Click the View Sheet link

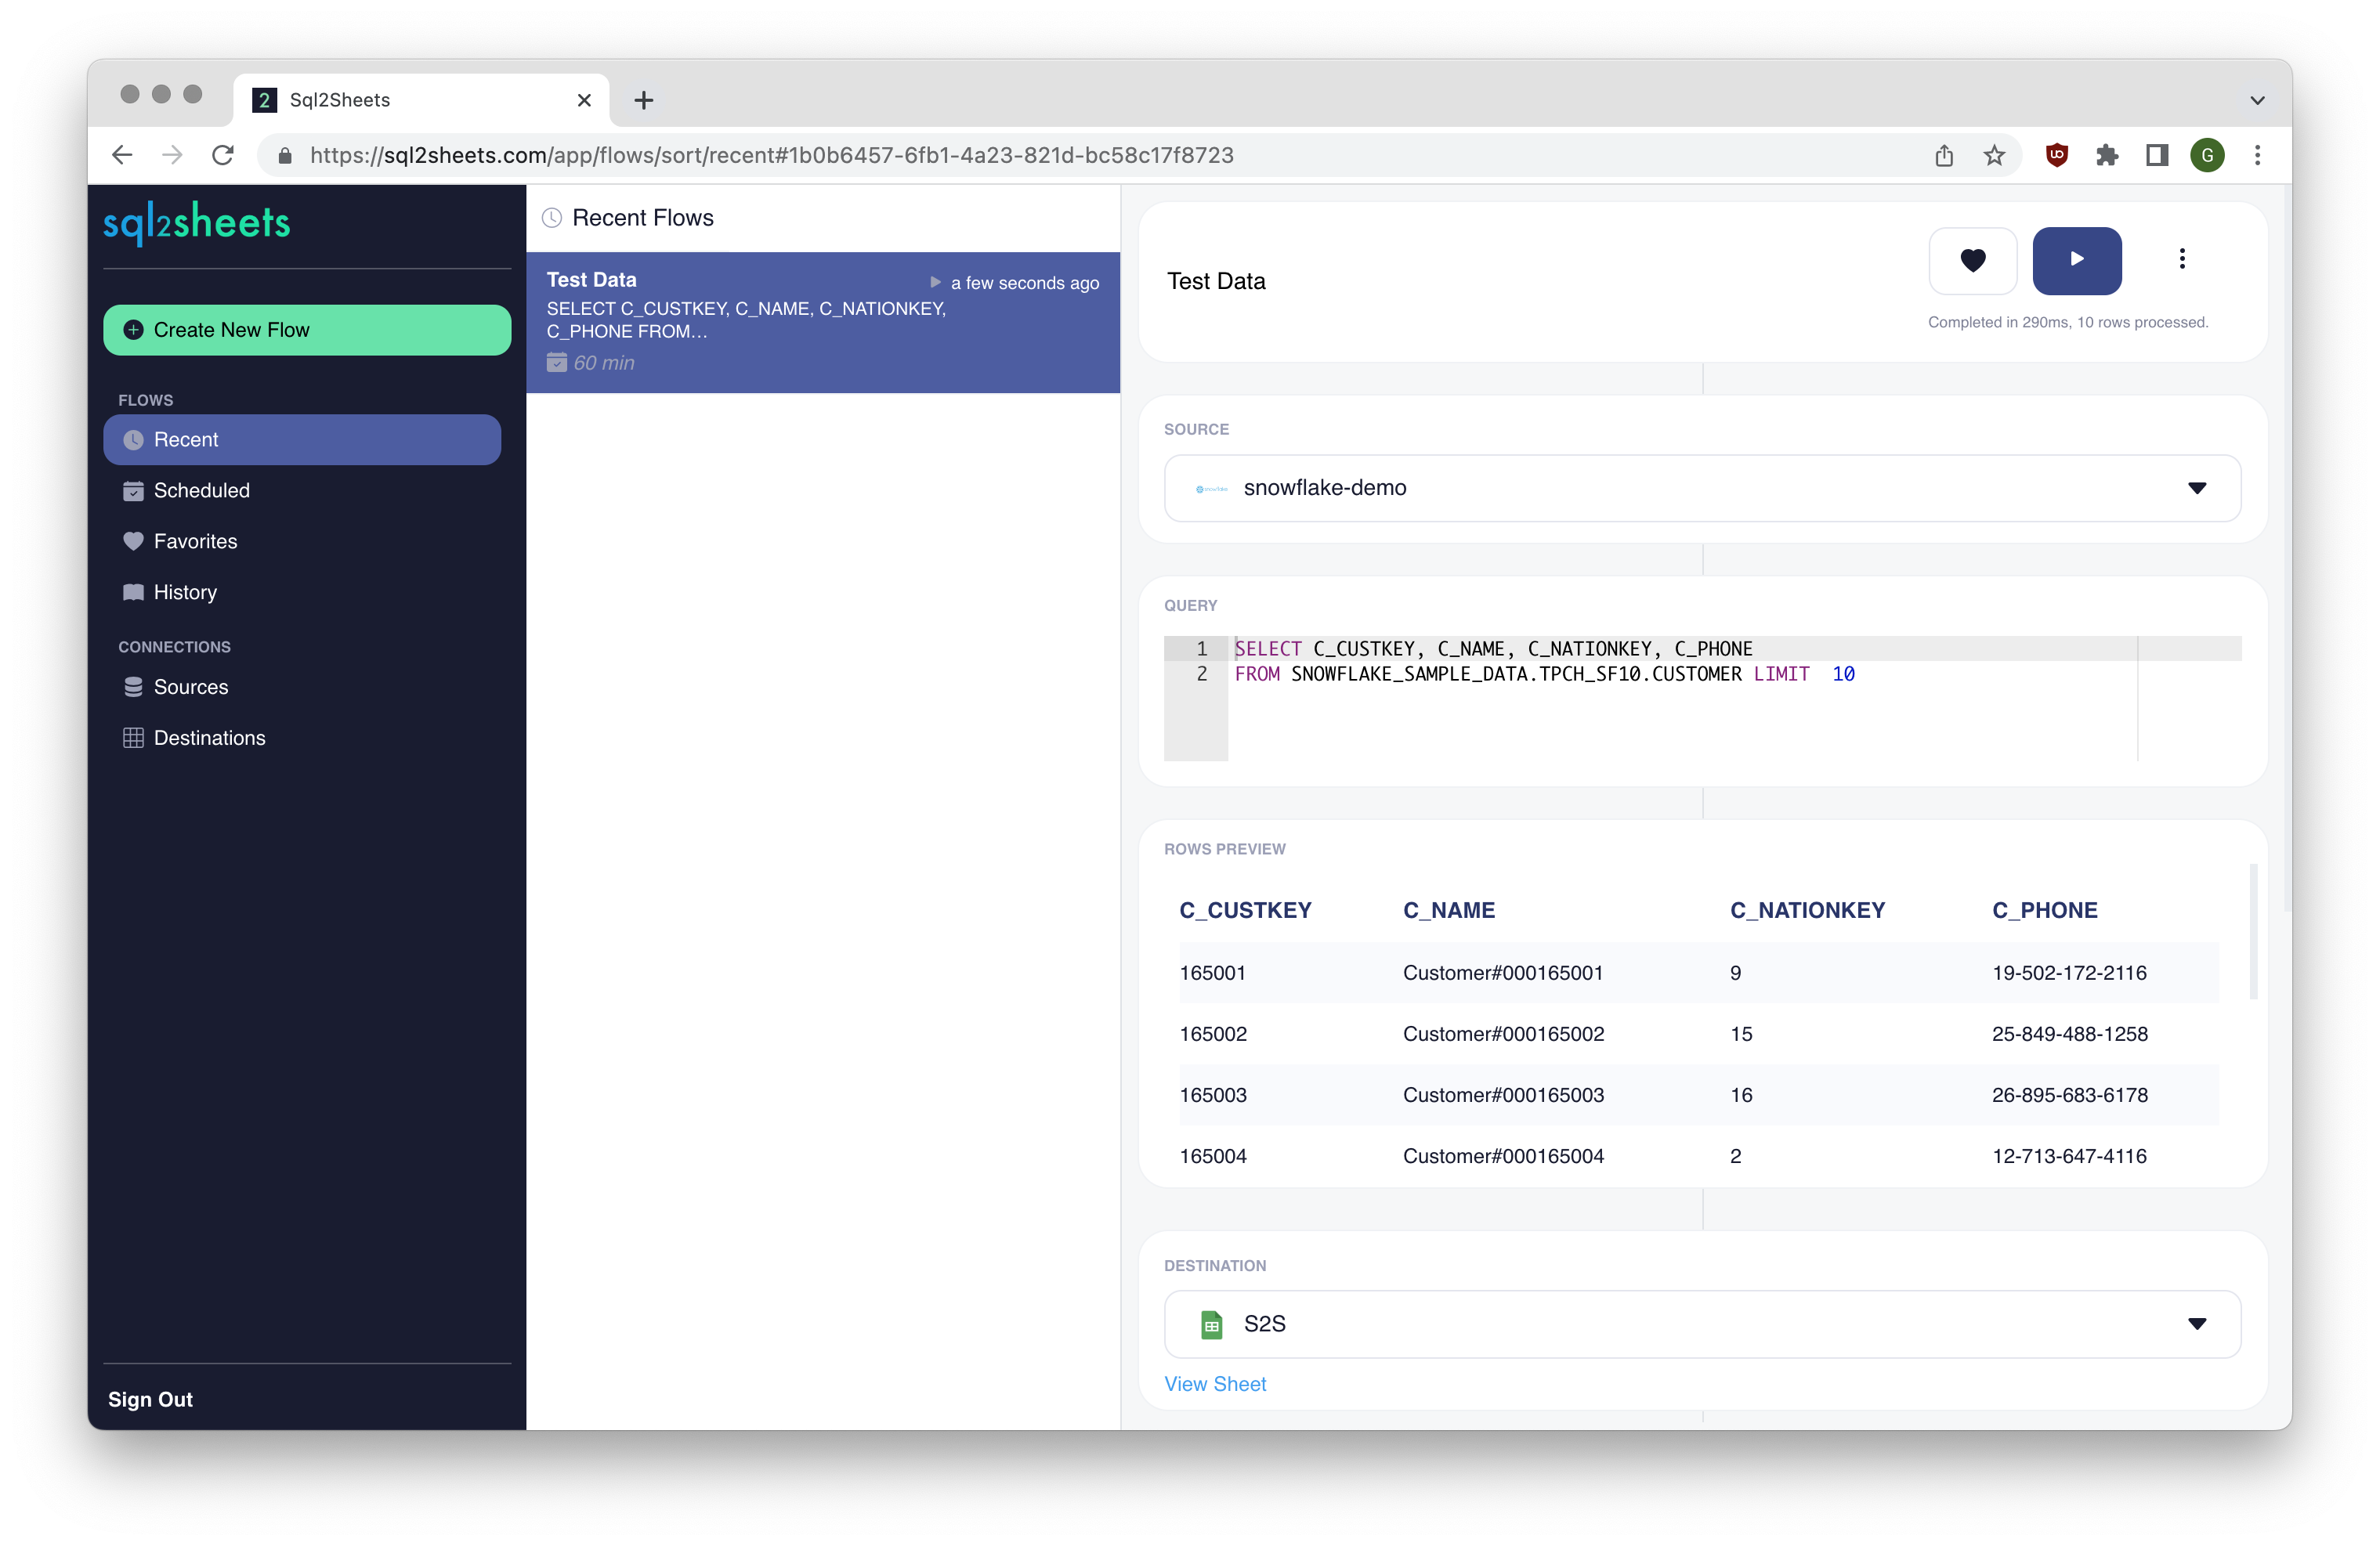coord(1215,1384)
